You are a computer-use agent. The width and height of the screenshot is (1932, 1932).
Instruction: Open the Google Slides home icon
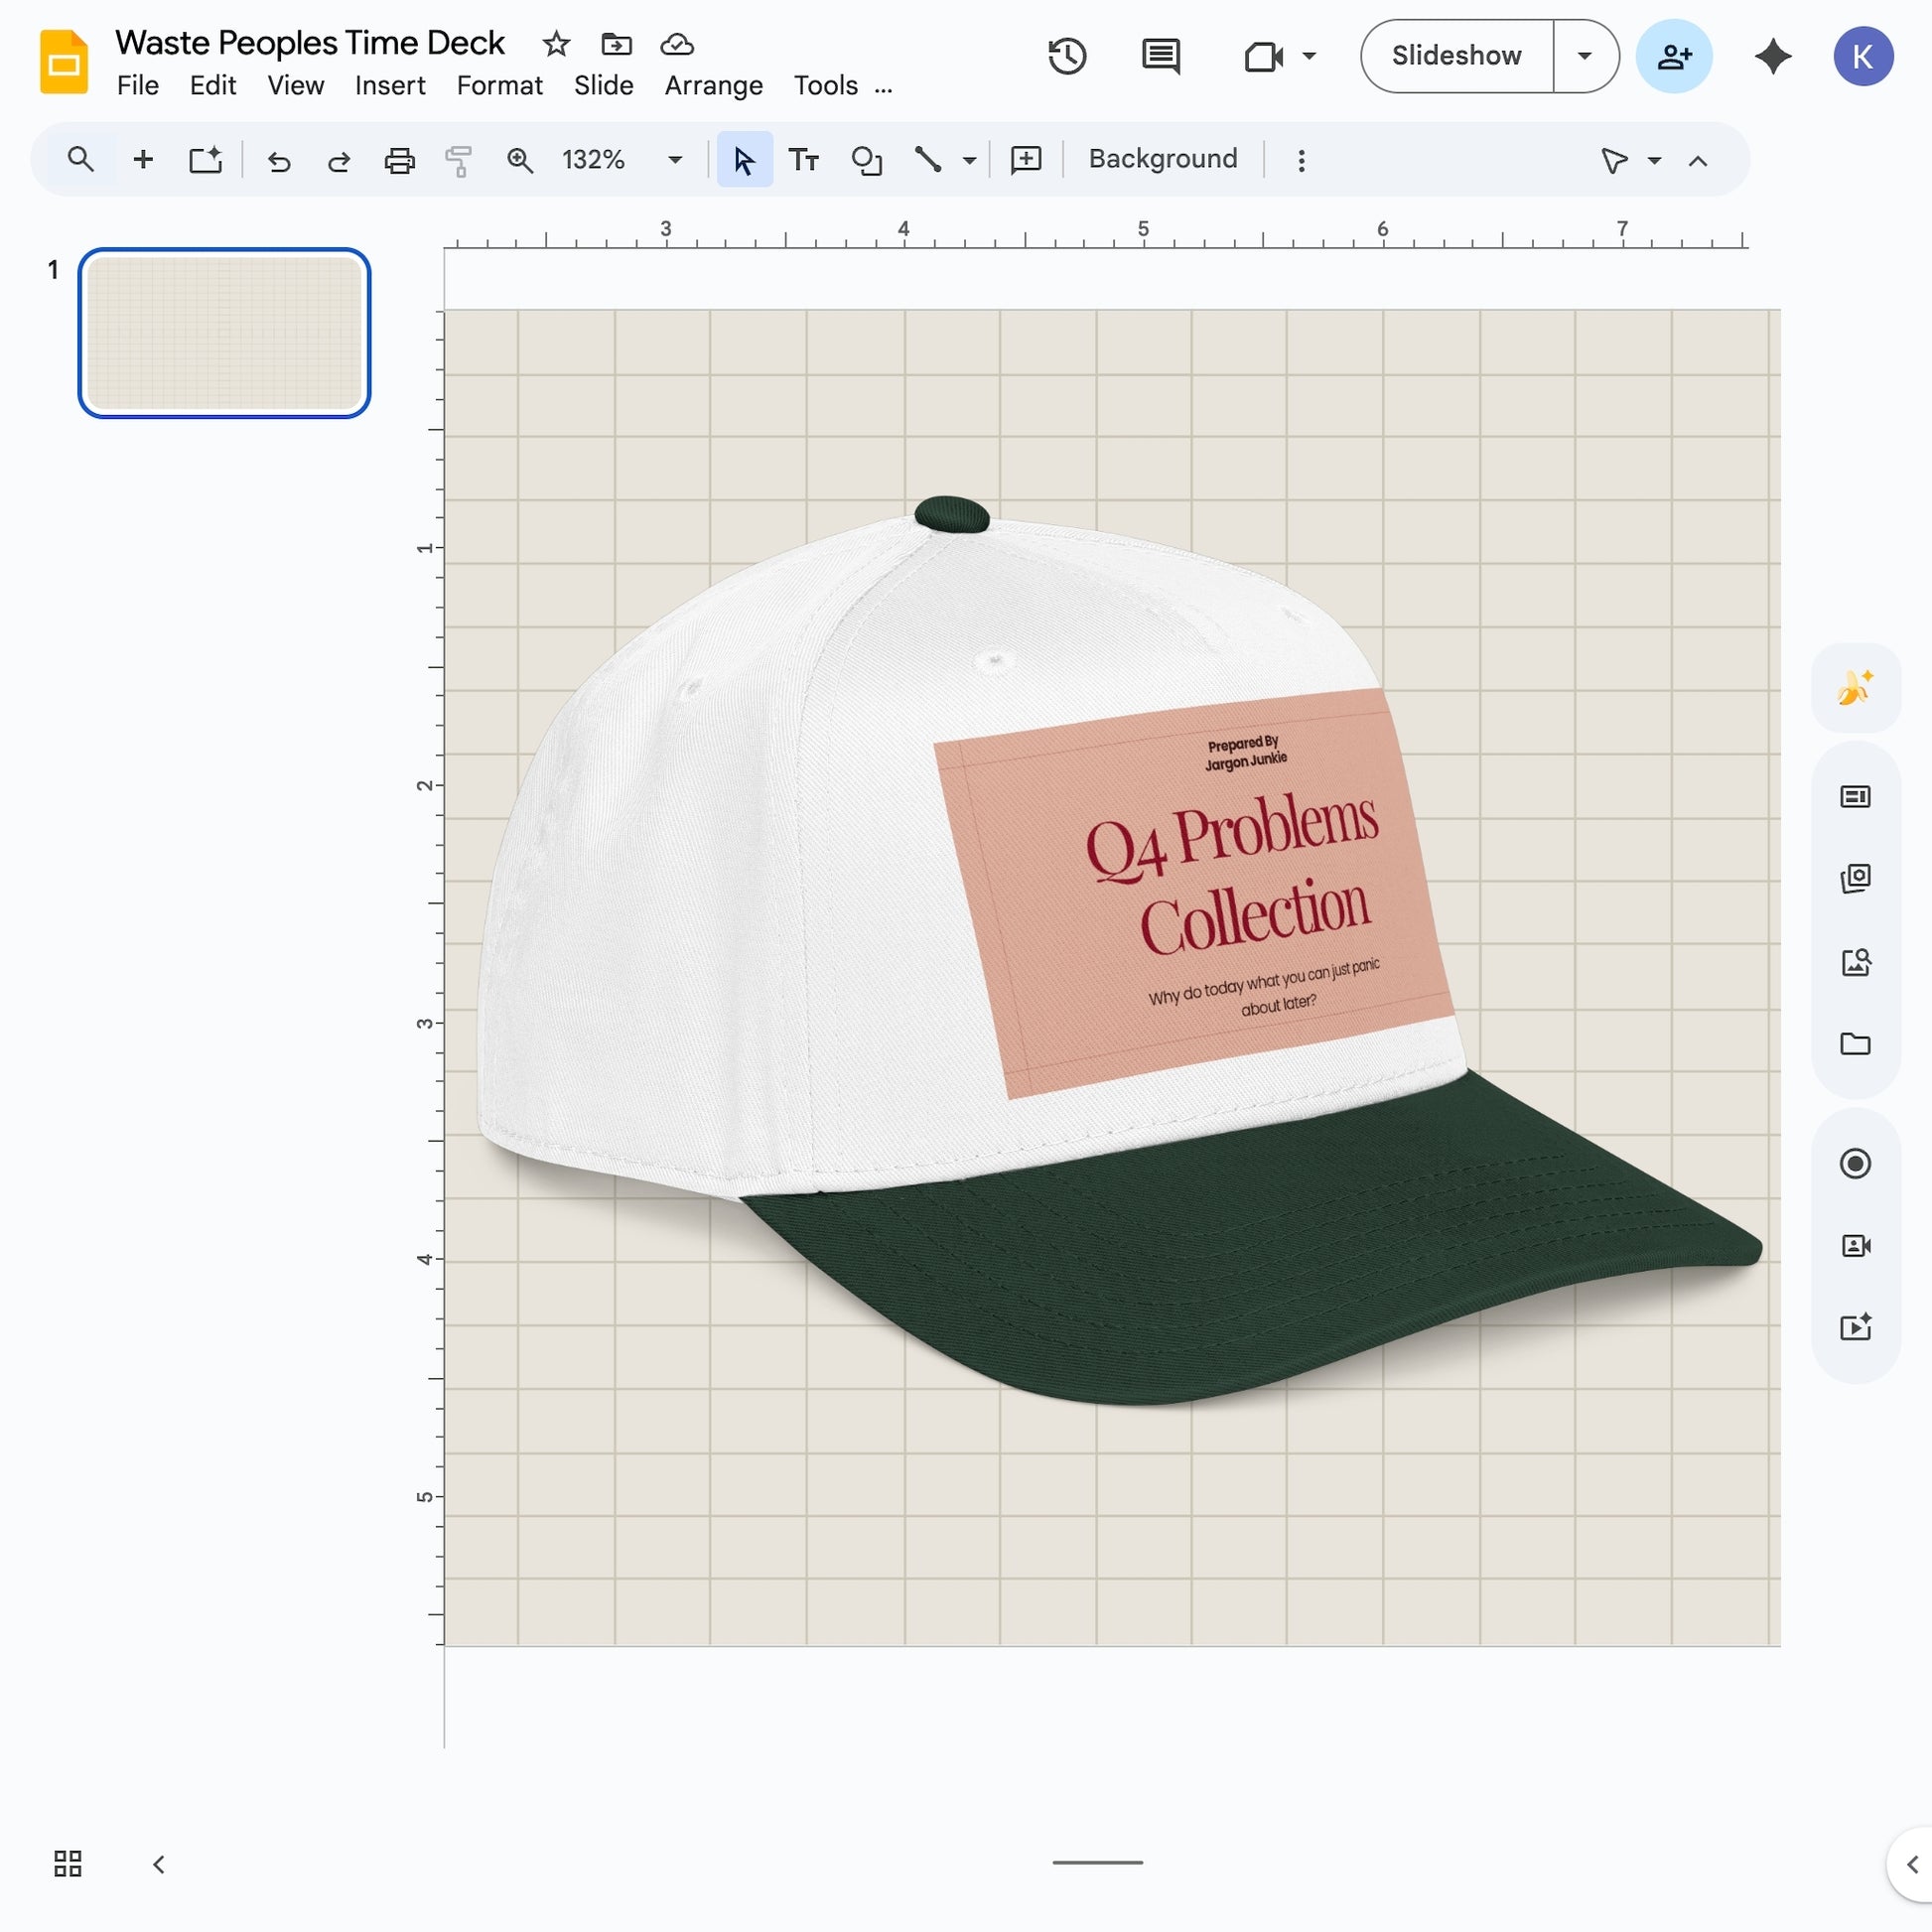[x=63, y=62]
